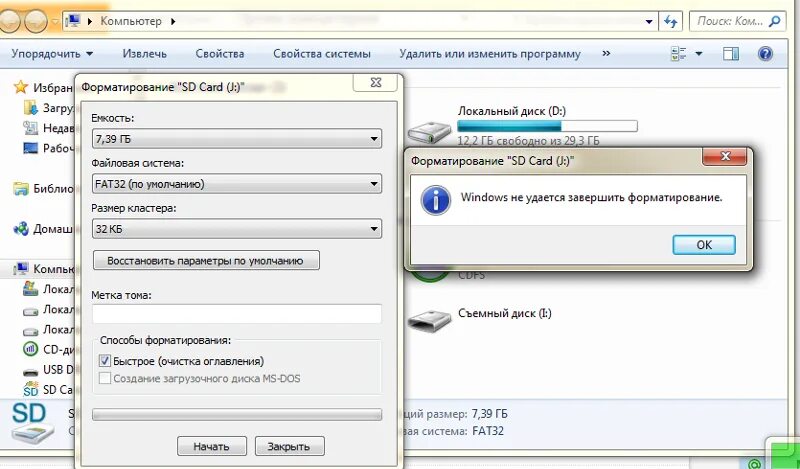
Task: Click the USB drive icon in sidebar
Action: point(31,371)
